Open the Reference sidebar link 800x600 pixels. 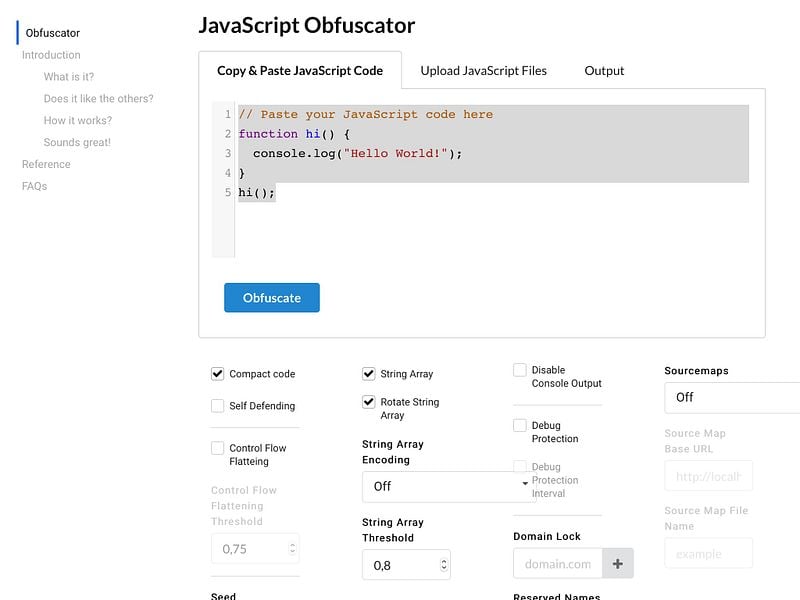click(x=46, y=164)
